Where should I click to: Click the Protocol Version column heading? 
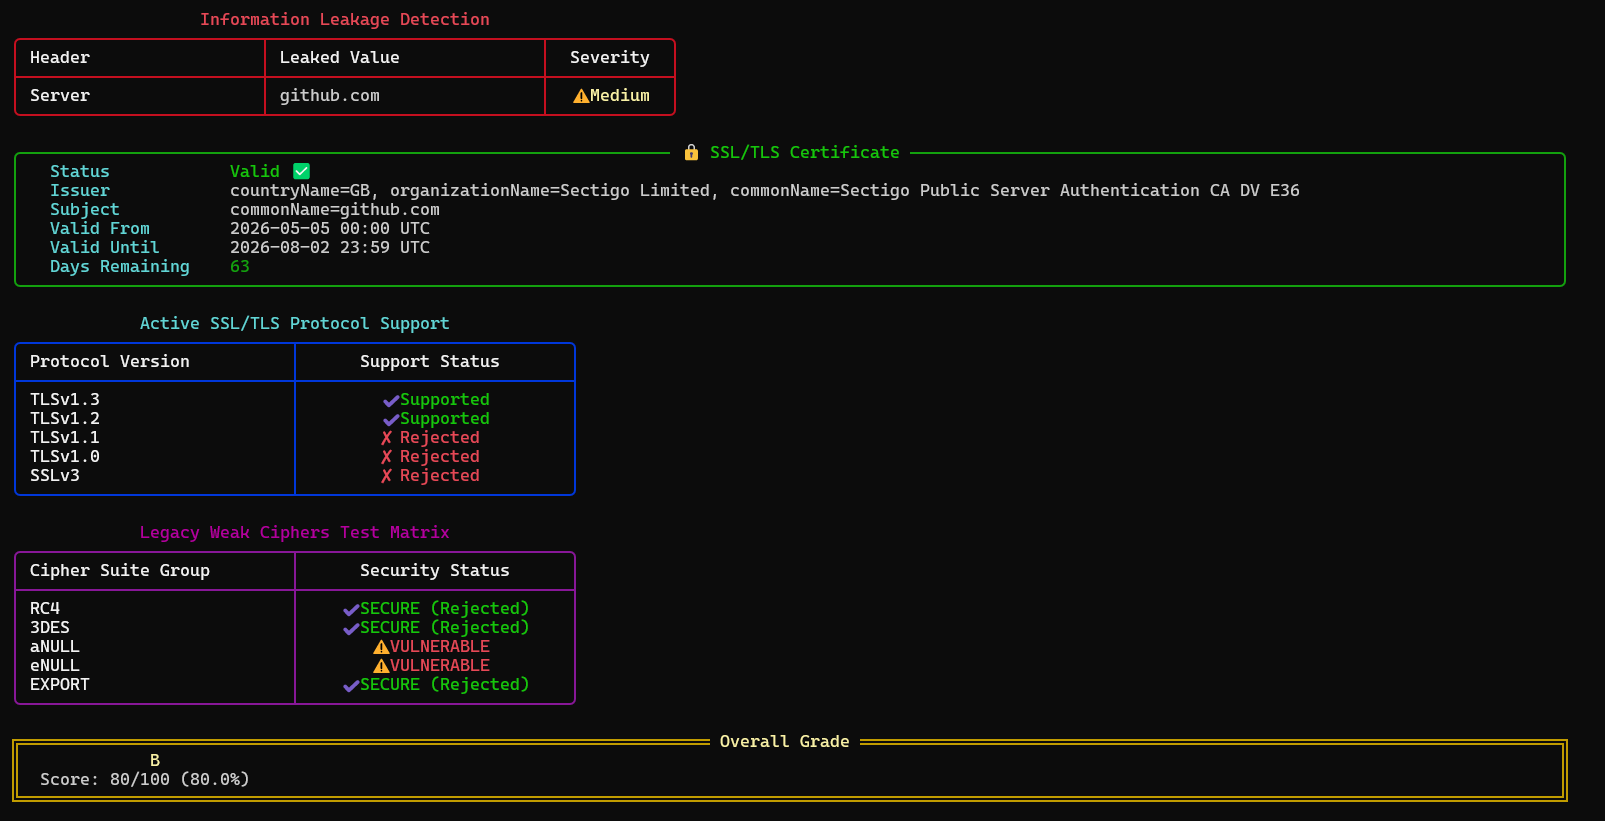(110, 361)
